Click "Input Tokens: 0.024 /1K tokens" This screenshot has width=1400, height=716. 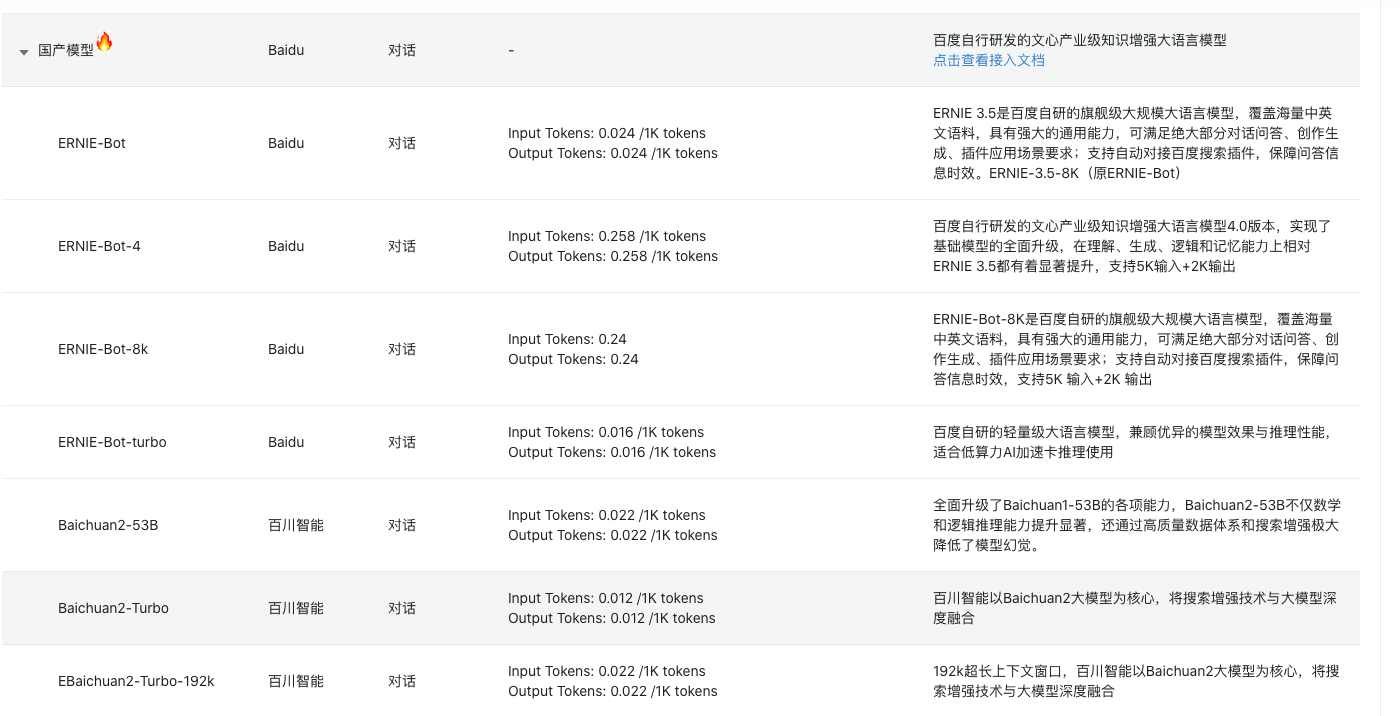607,133
